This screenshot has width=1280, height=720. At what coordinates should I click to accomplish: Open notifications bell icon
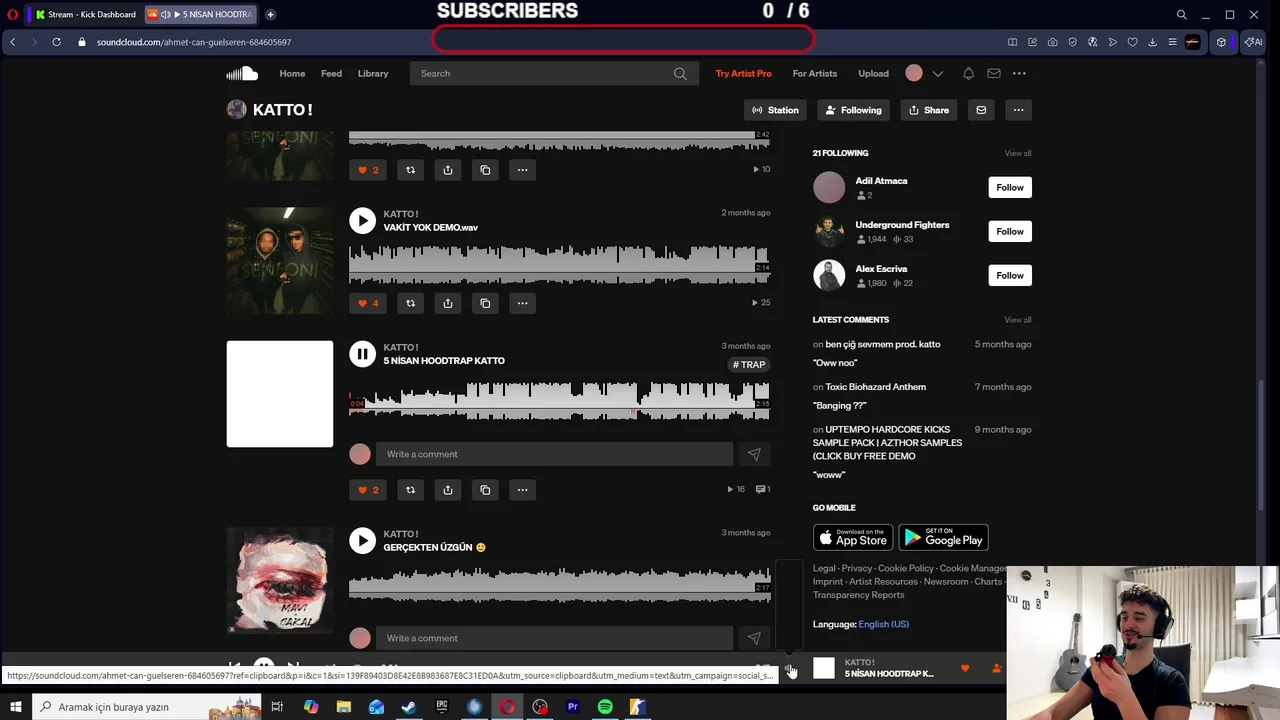pyautogui.click(x=968, y=73)
